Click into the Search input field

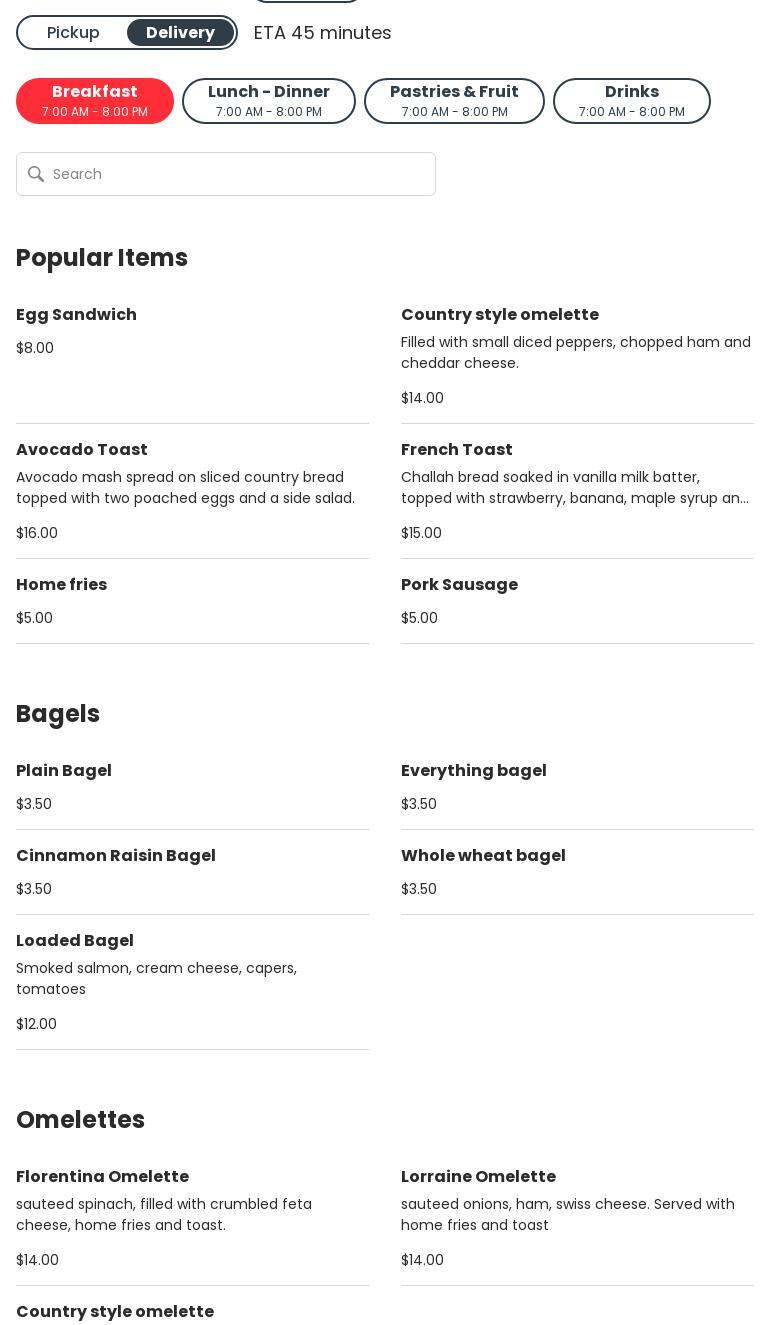[x=240, y=174]
